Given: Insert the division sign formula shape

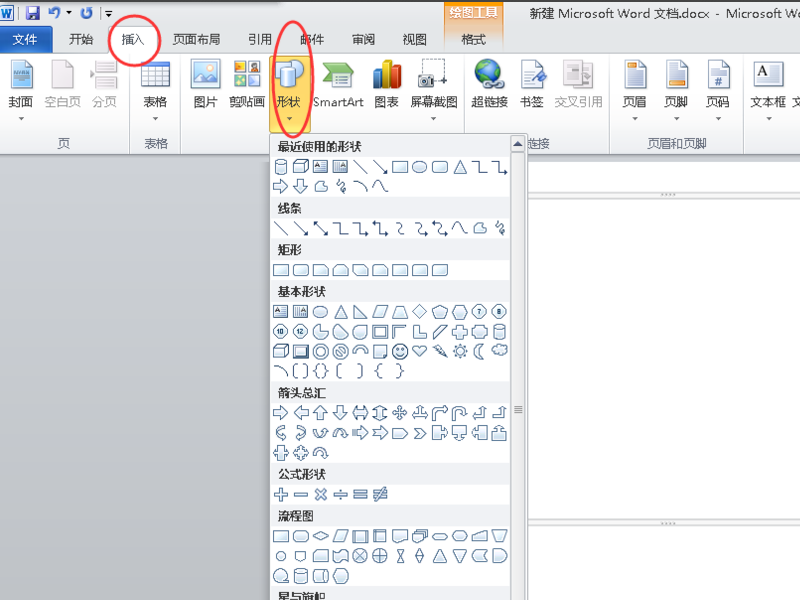Looking at the screenshot, I should coord(340,494).
